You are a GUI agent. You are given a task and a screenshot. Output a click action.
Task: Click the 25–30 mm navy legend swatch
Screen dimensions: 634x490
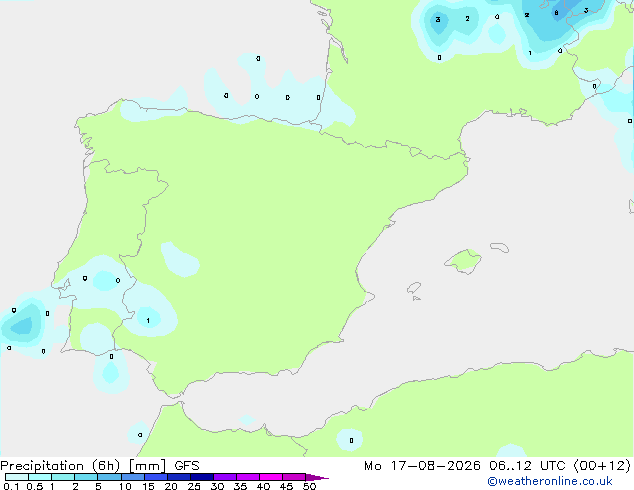pos(202,477)
